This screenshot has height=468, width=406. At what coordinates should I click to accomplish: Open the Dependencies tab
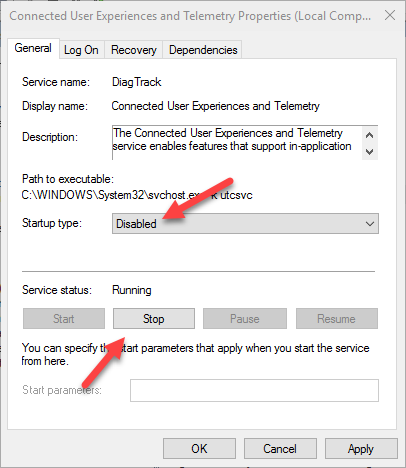click(203, 50)
